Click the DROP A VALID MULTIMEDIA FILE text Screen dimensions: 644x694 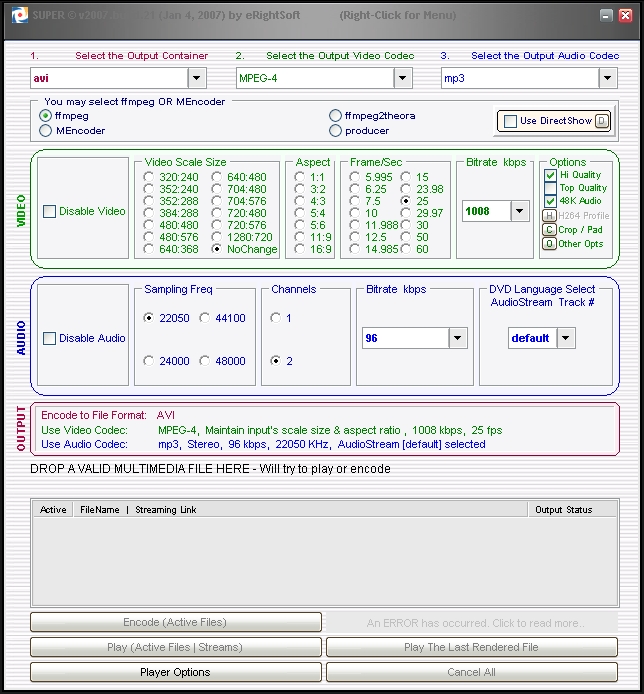(x=210, y=469)
